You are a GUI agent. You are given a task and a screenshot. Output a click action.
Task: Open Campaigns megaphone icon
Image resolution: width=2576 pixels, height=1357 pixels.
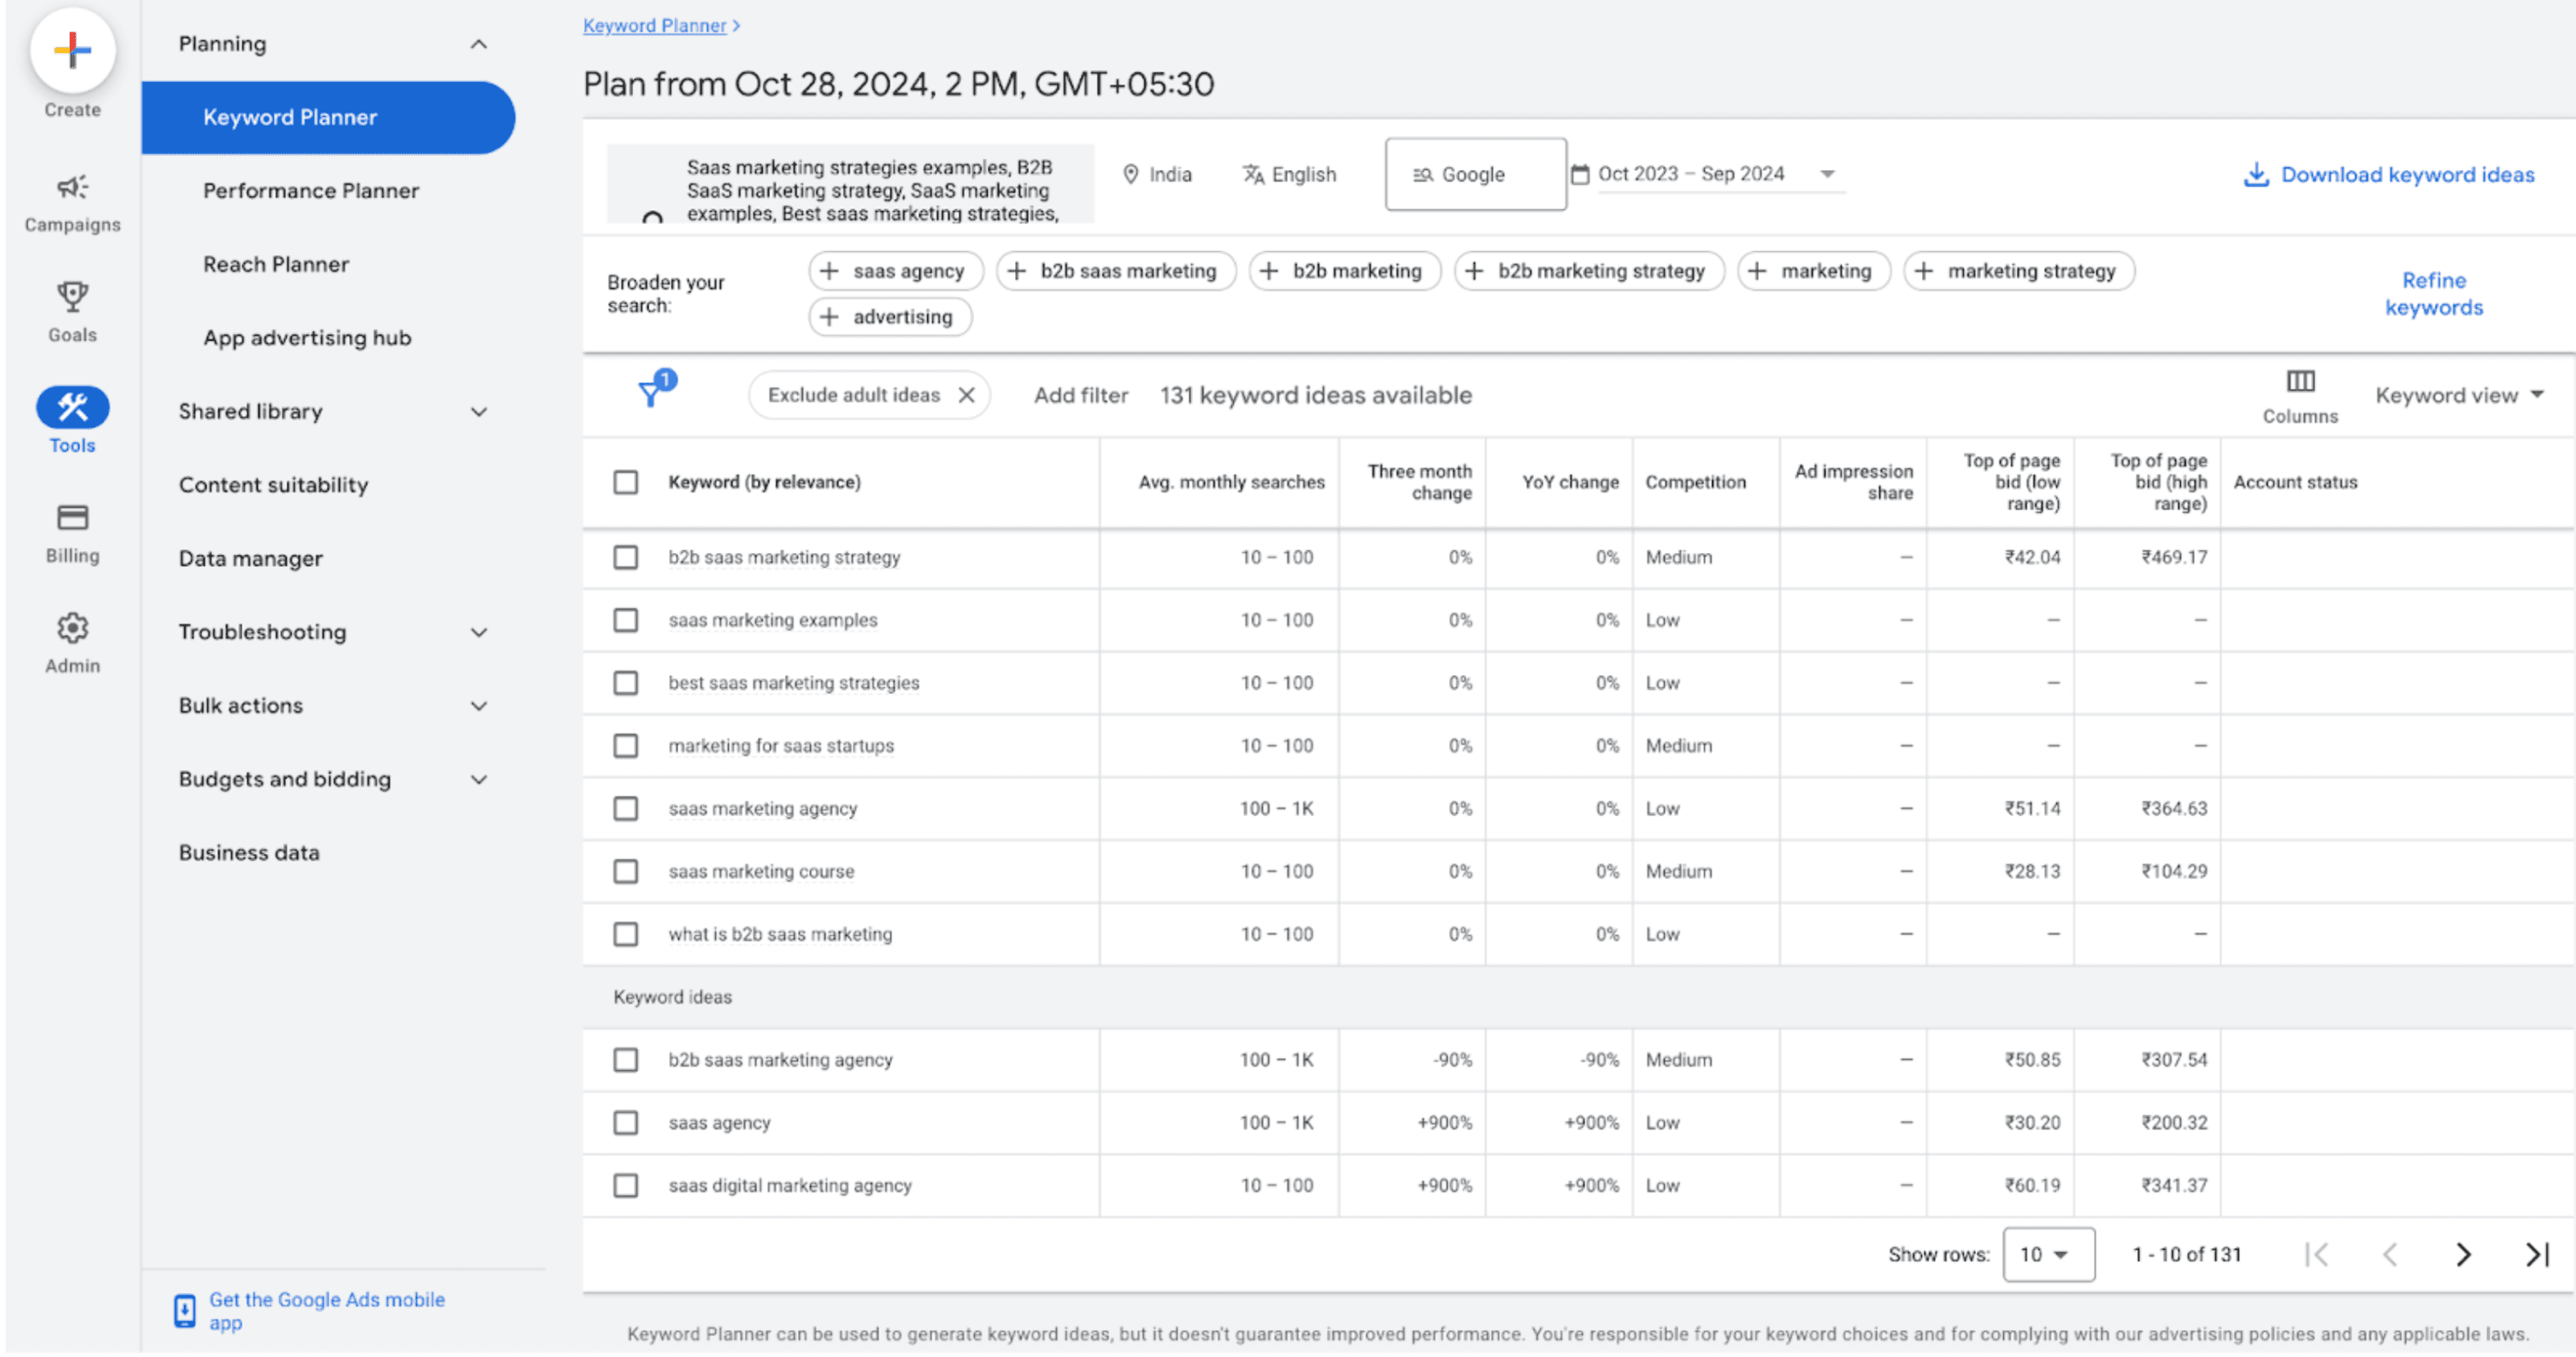[x=72, y=187]
